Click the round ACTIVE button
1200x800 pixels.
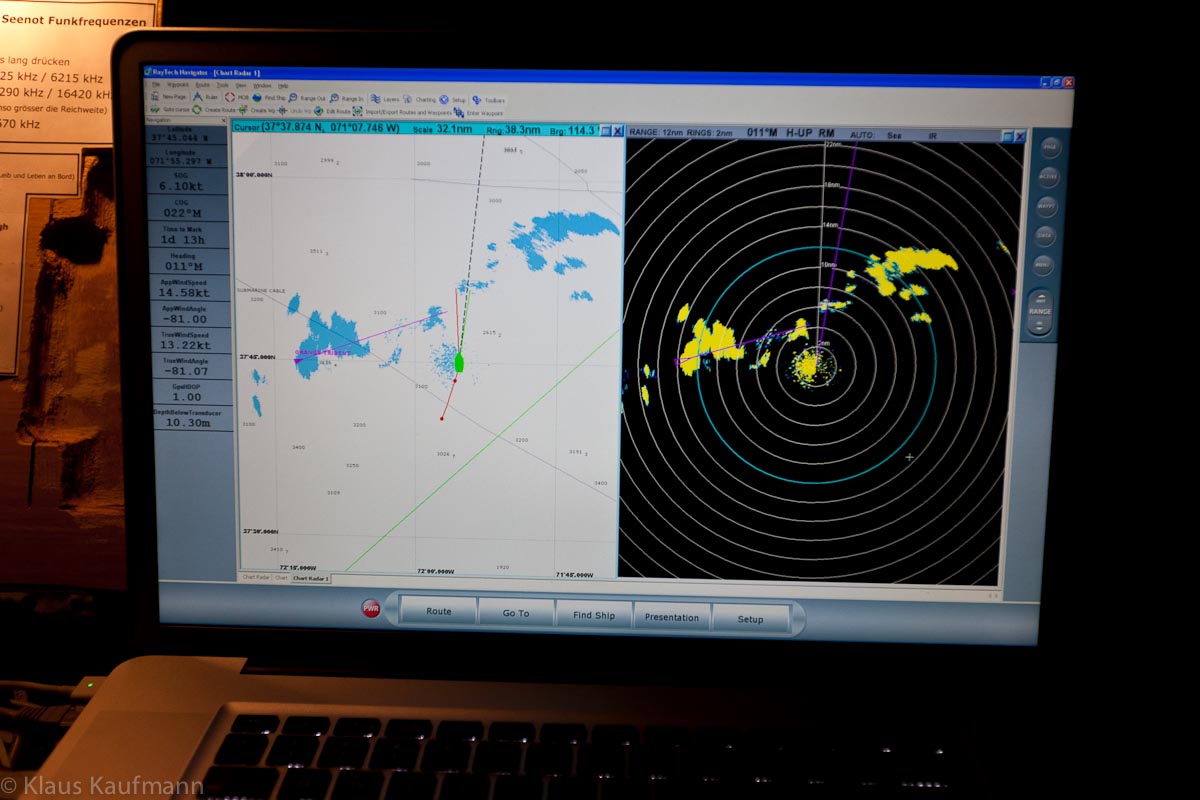click(x=1047, y=177)
